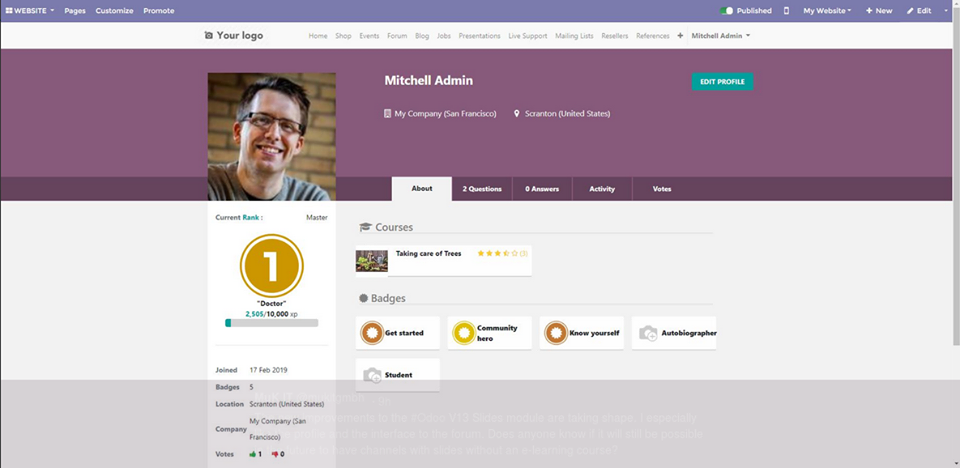Click the Joined date 17 Feb 2019
The image size is (960, 468).
click(268, 370)
